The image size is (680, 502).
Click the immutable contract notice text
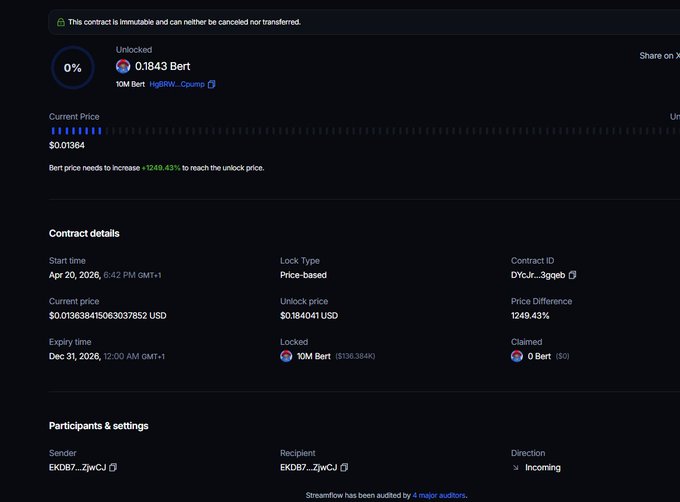pyautogui.click(x=184, y=22)
